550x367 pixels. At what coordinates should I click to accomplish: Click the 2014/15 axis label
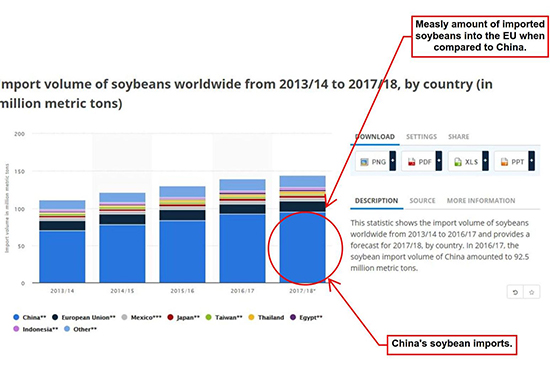(x=122, y=291)
